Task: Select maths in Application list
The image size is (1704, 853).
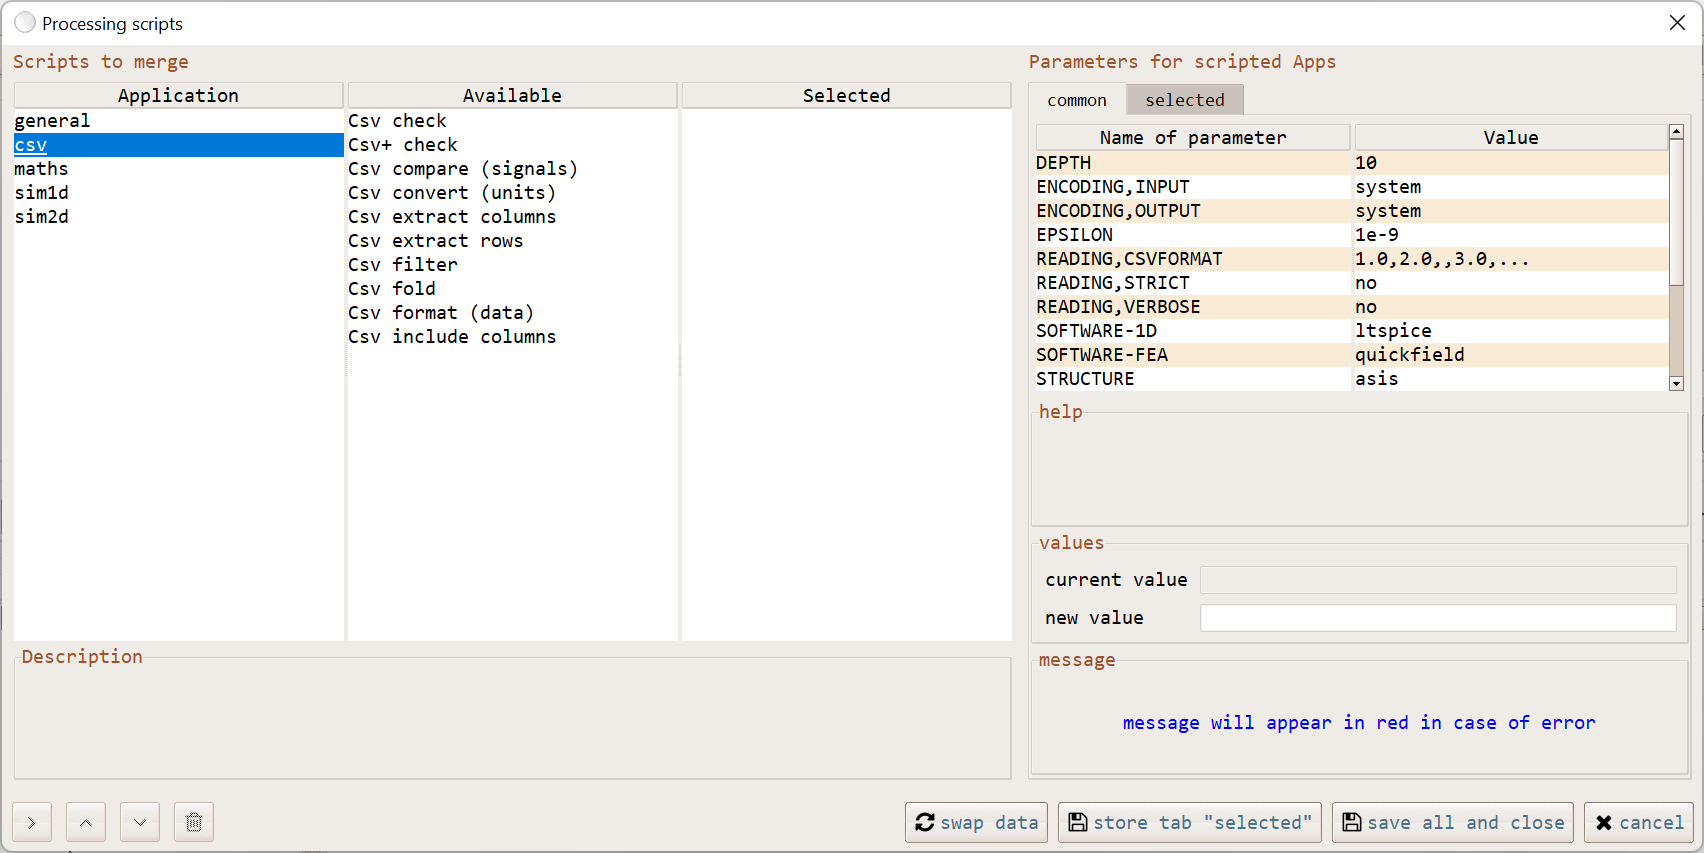Action: click(41, 169)
